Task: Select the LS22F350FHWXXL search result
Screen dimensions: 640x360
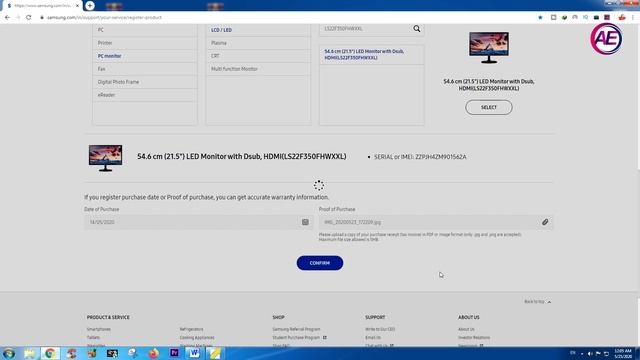Action: 371,55
